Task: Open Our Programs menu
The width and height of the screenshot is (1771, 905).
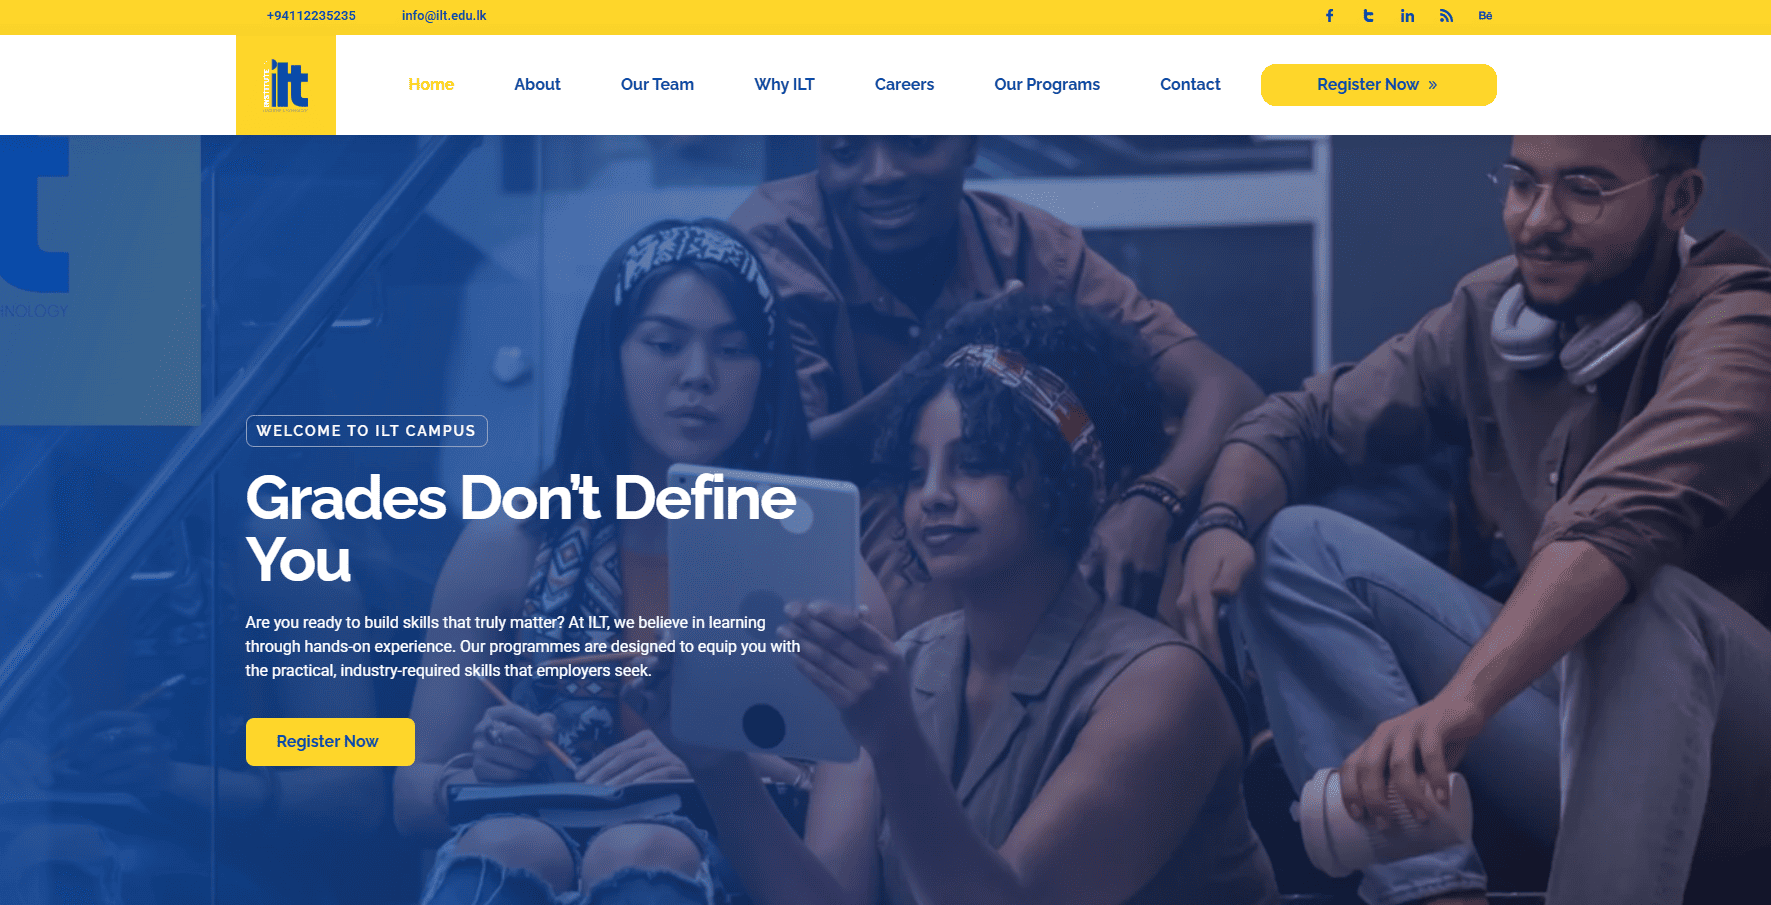Action: click(1047, 85)
